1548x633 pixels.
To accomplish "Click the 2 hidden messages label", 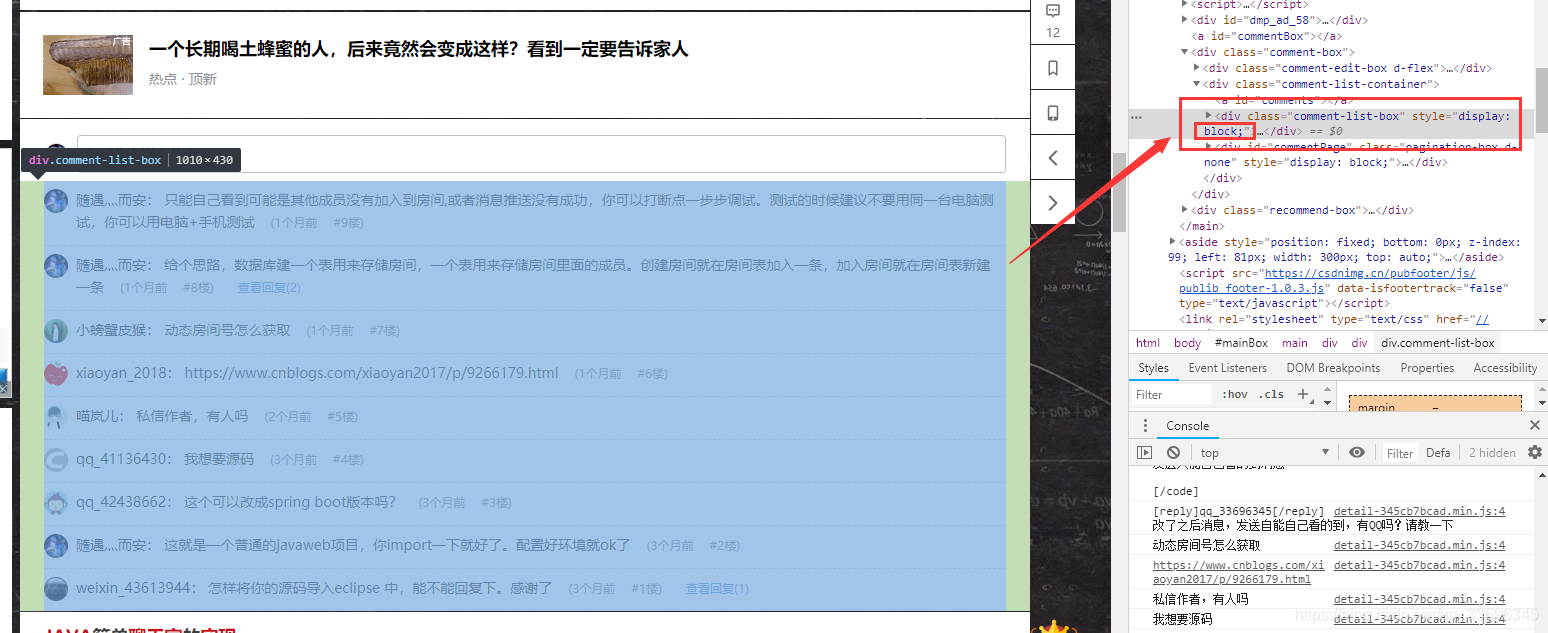I will coord(1492,453).
